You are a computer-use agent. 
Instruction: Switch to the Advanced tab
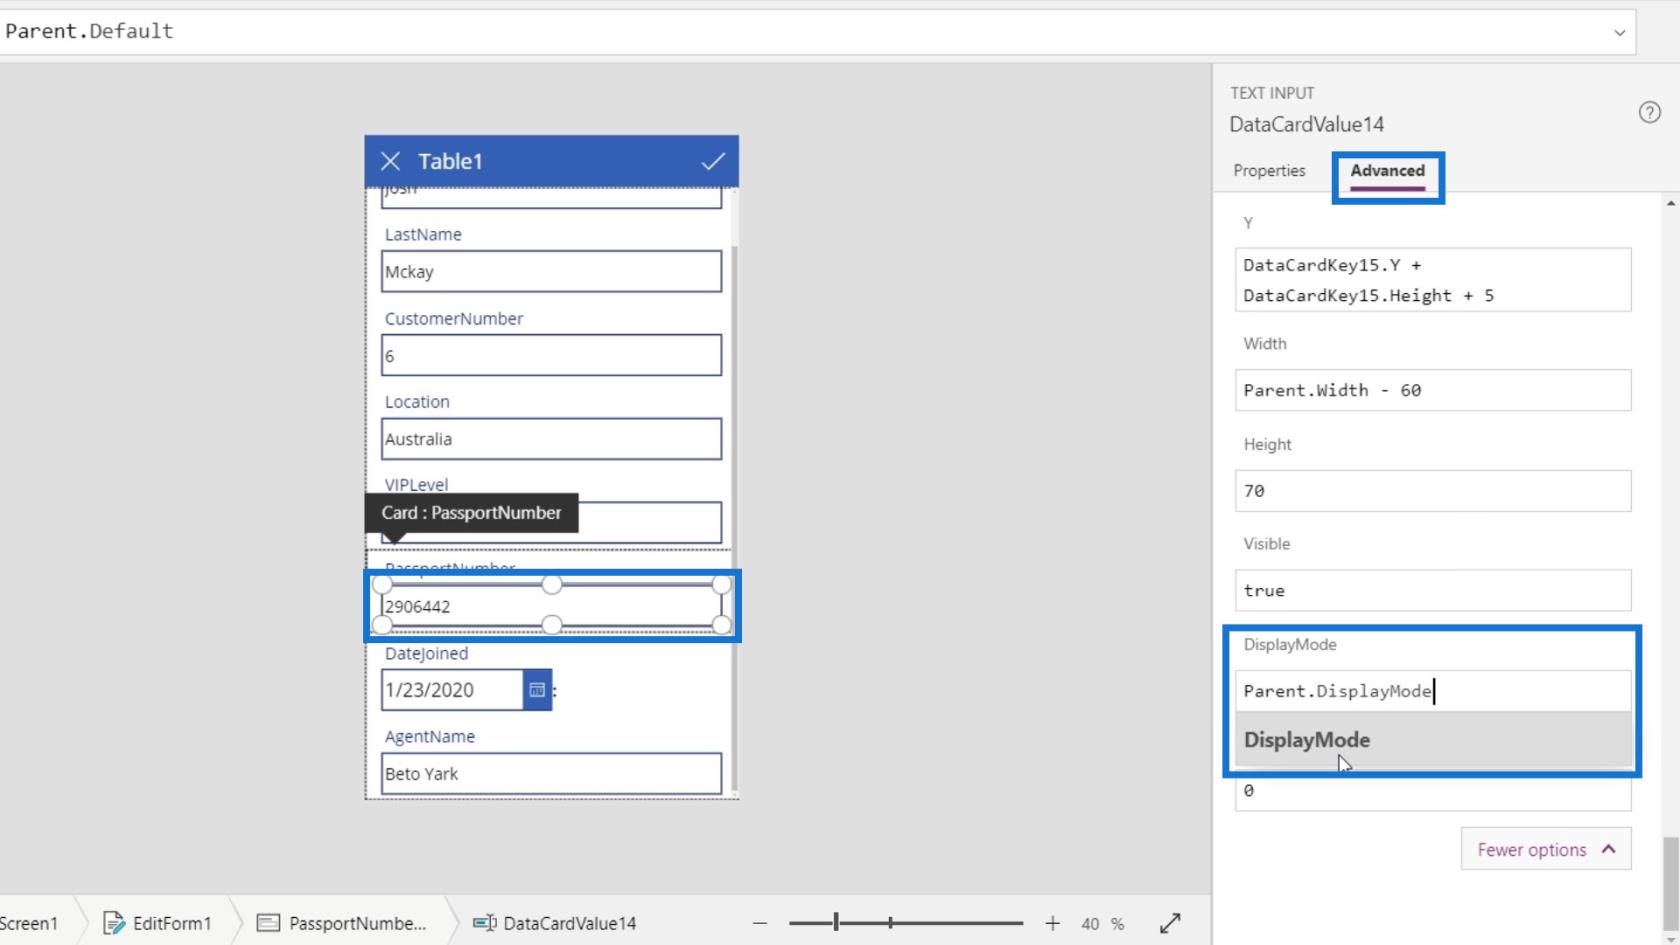pyautogui.click(x=1387, y=171)
